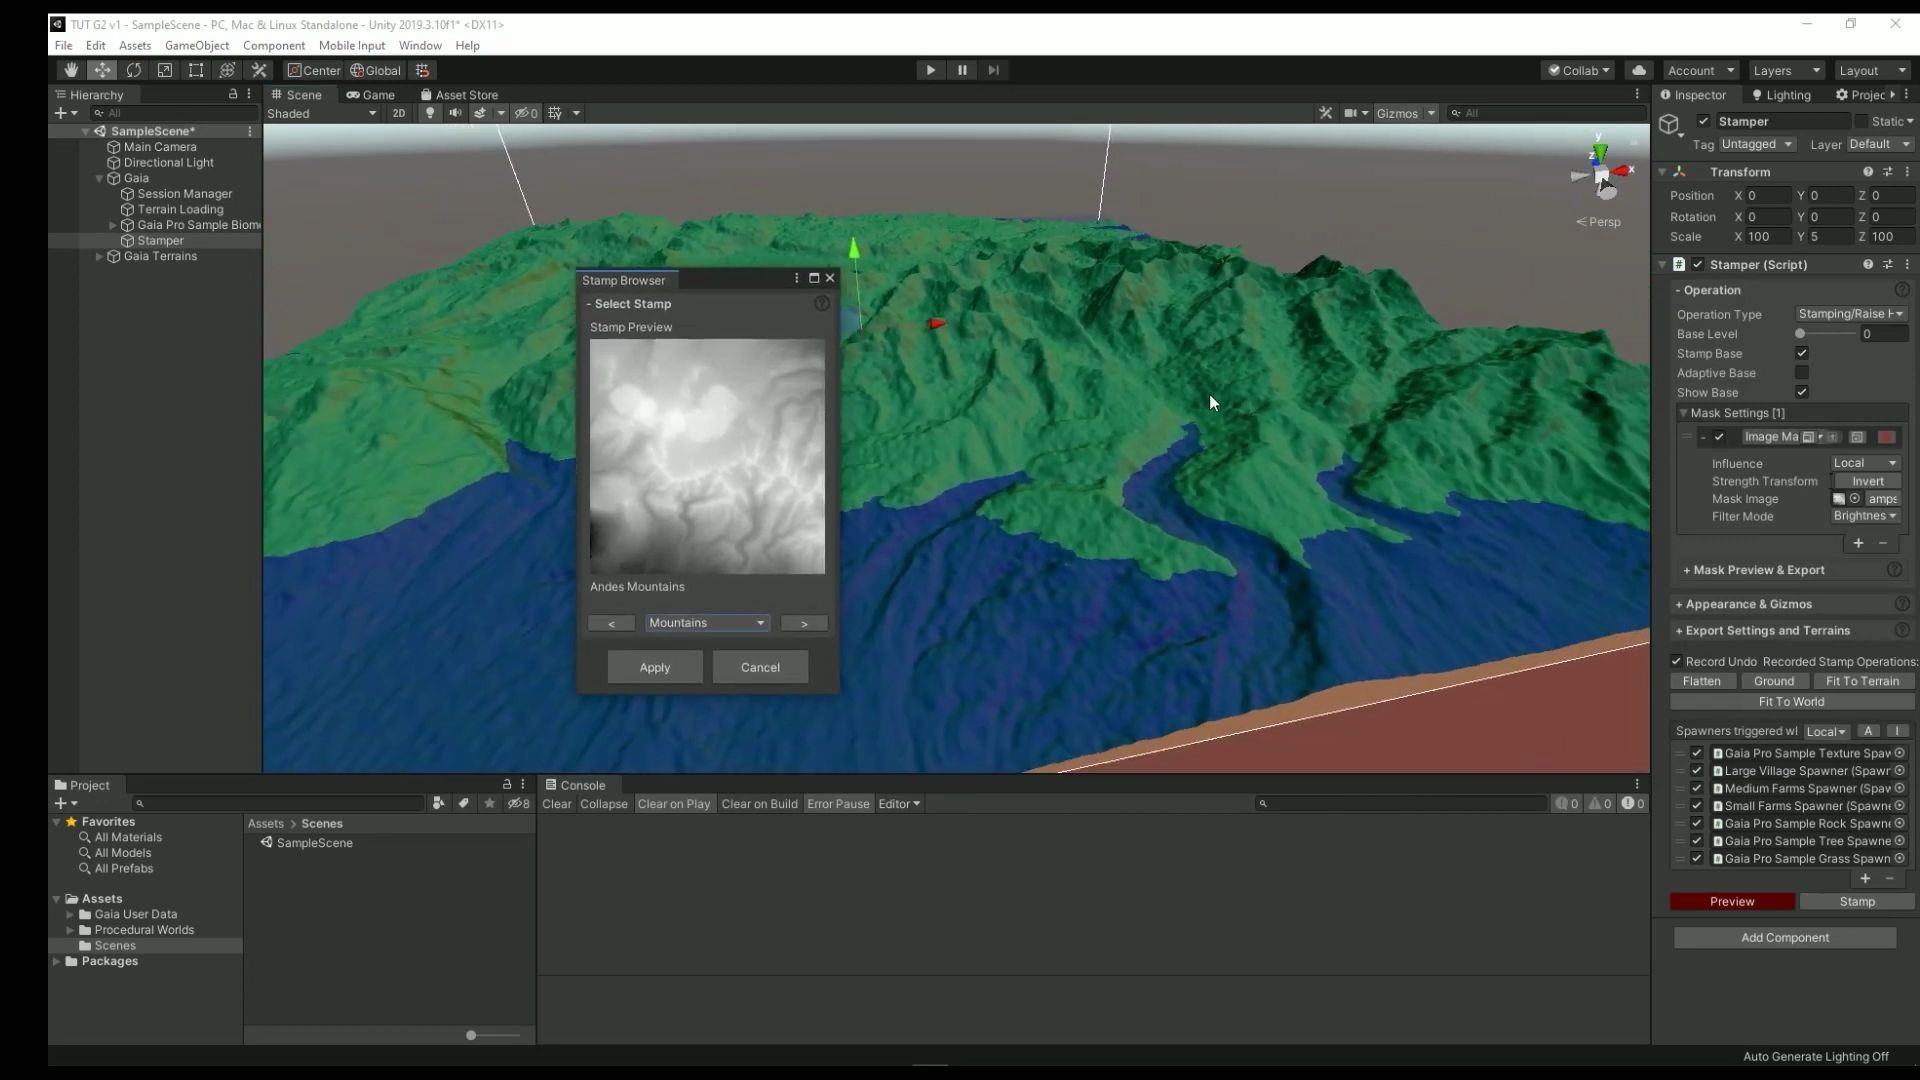The height and width of the screenshot is (1080, 1920).
Task: Open Project panel search by type icon
Action: coord(438,803)
